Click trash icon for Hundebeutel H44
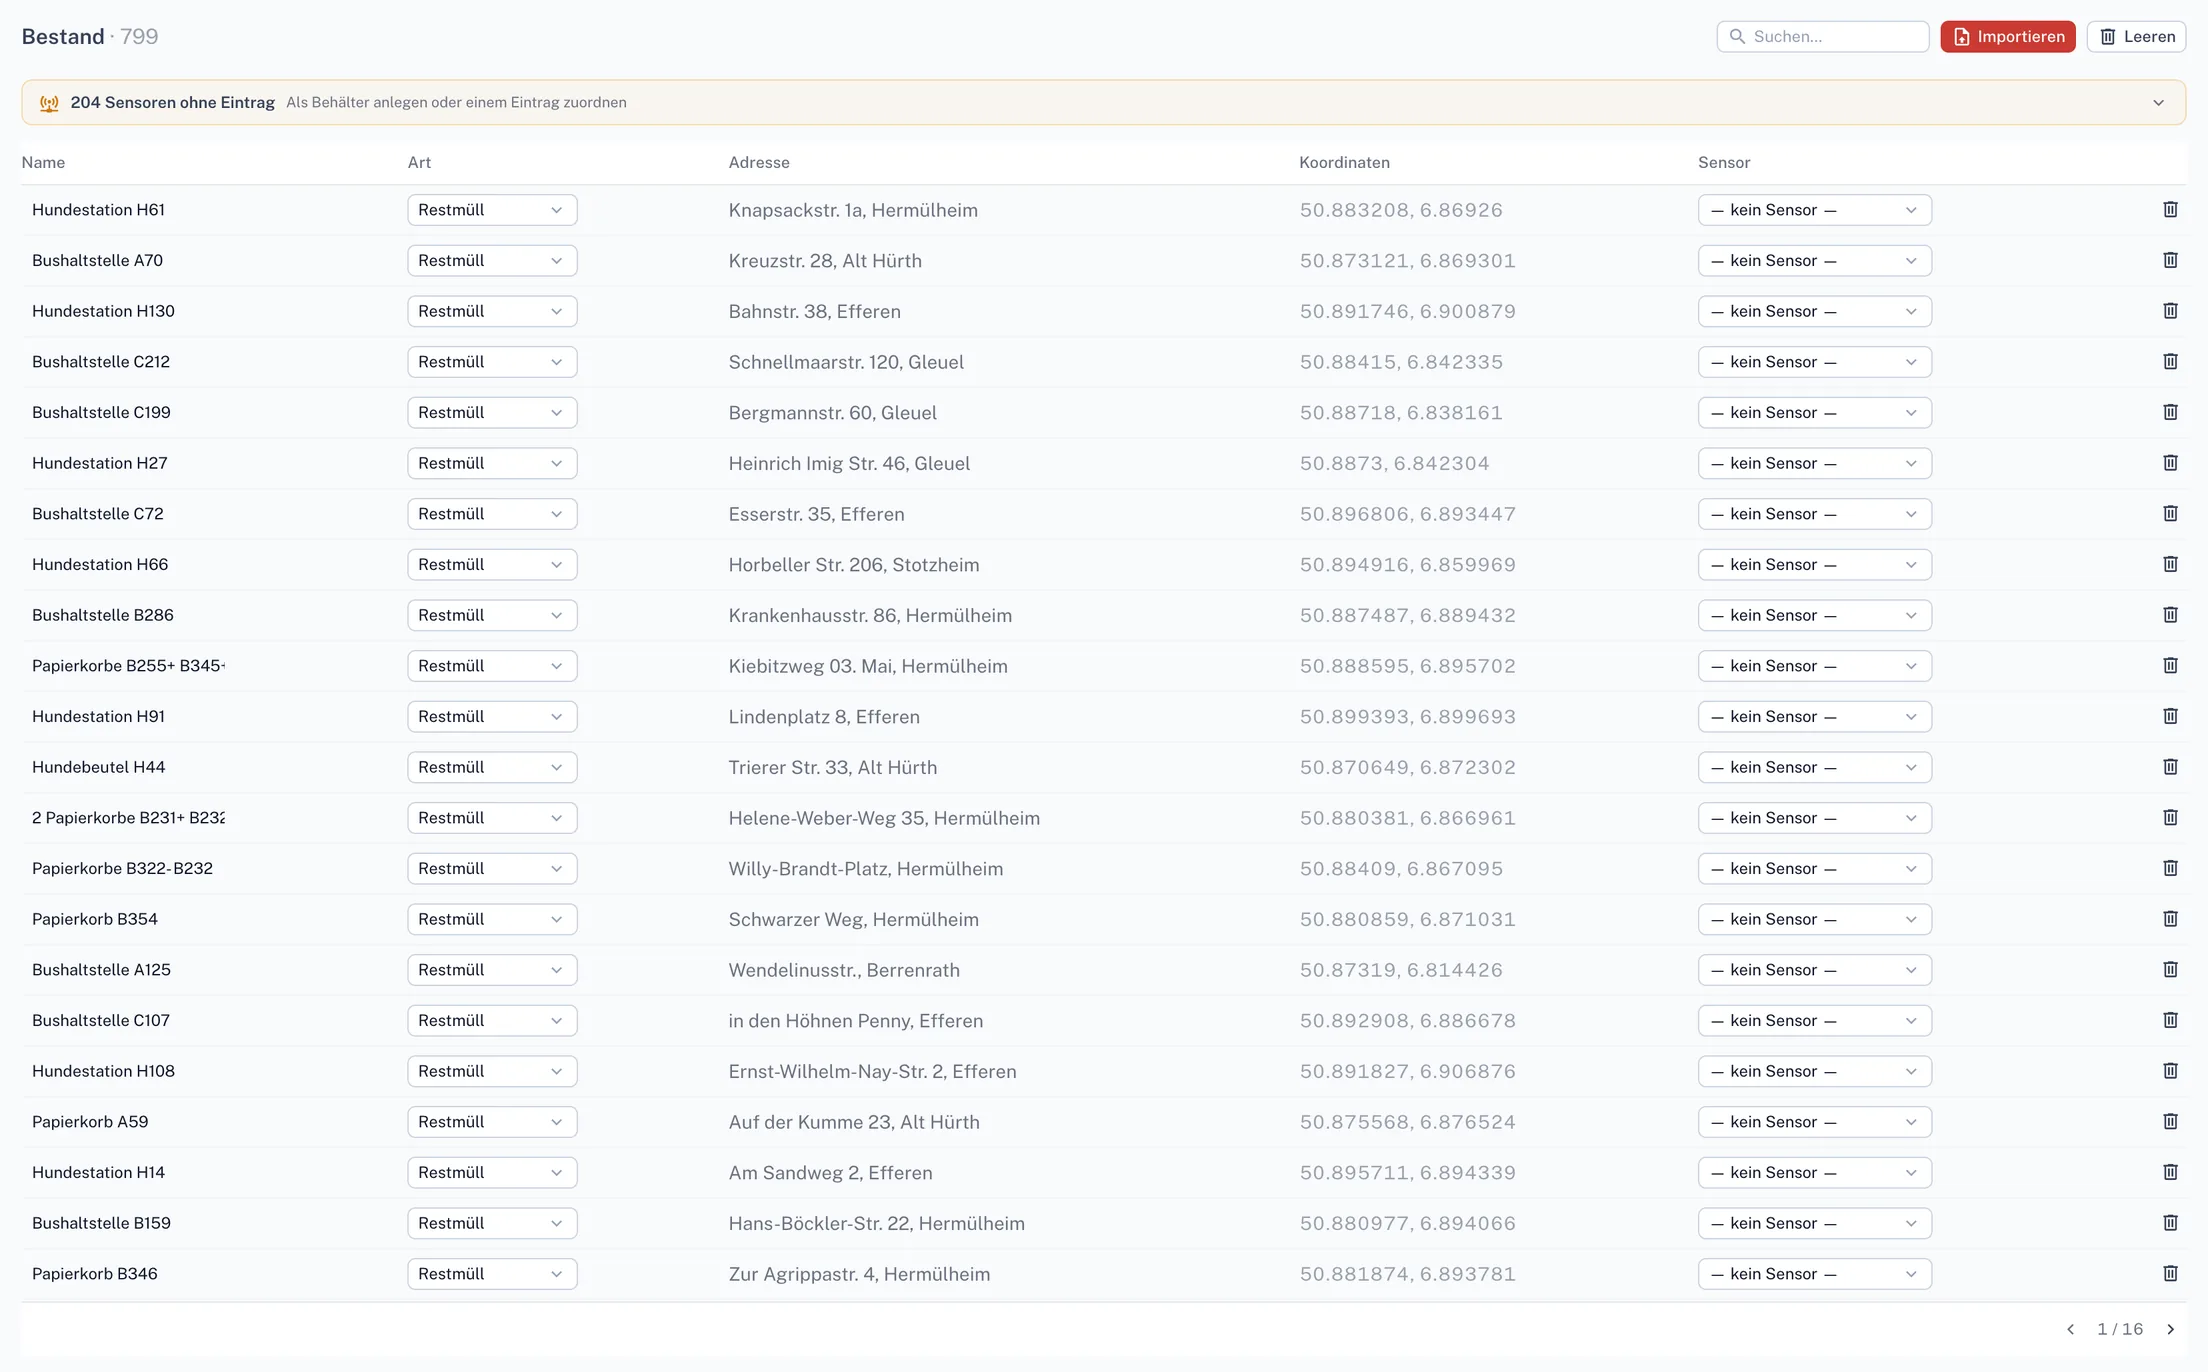2208x1372 pixels. [x=2170, y=767]
